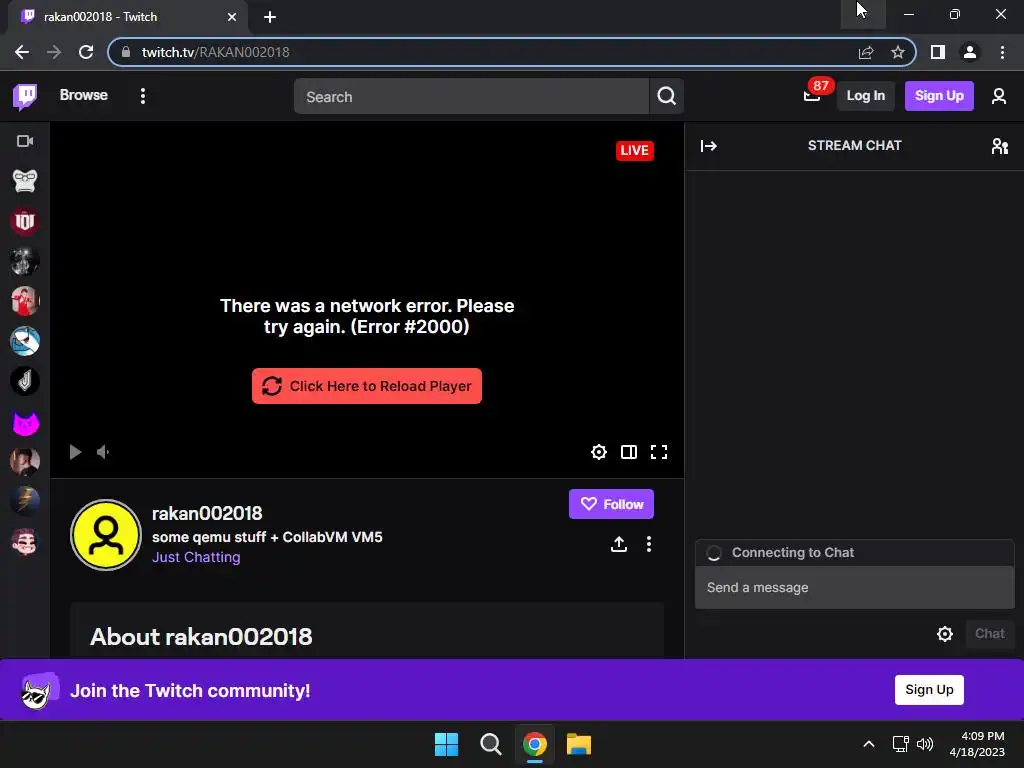Bookmark the page with the star icon
Viewport: 1024px width, 768px height.
pos(898,52)
